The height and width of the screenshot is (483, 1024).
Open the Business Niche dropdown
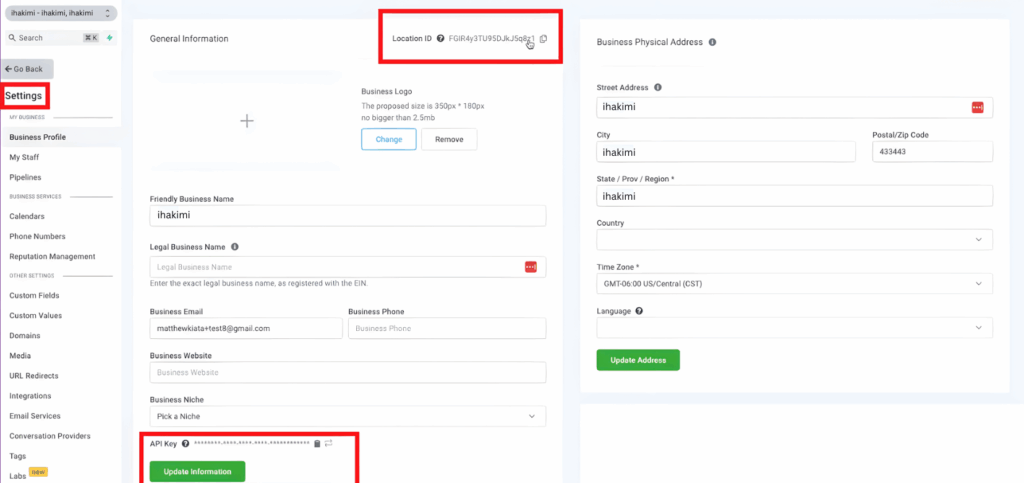[x=347, y=415]
